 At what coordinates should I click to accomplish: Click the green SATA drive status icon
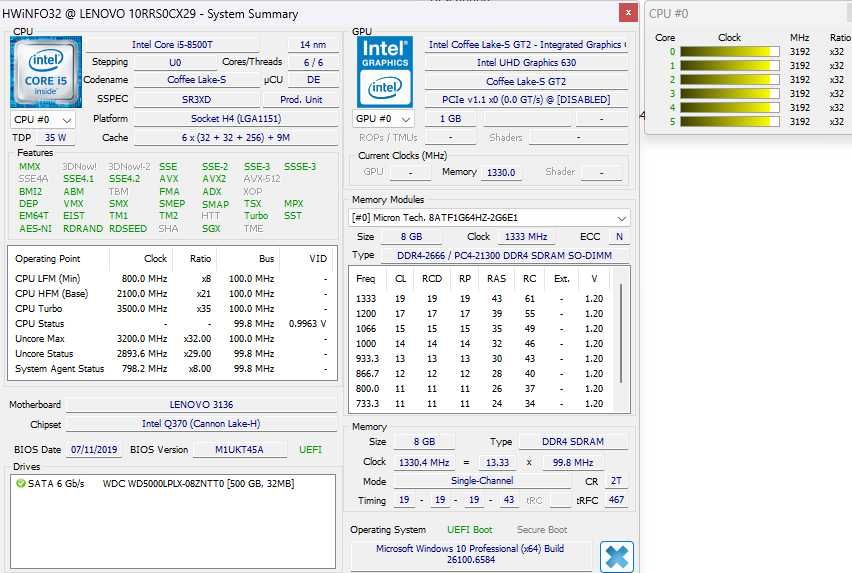[x=21, y=483]
